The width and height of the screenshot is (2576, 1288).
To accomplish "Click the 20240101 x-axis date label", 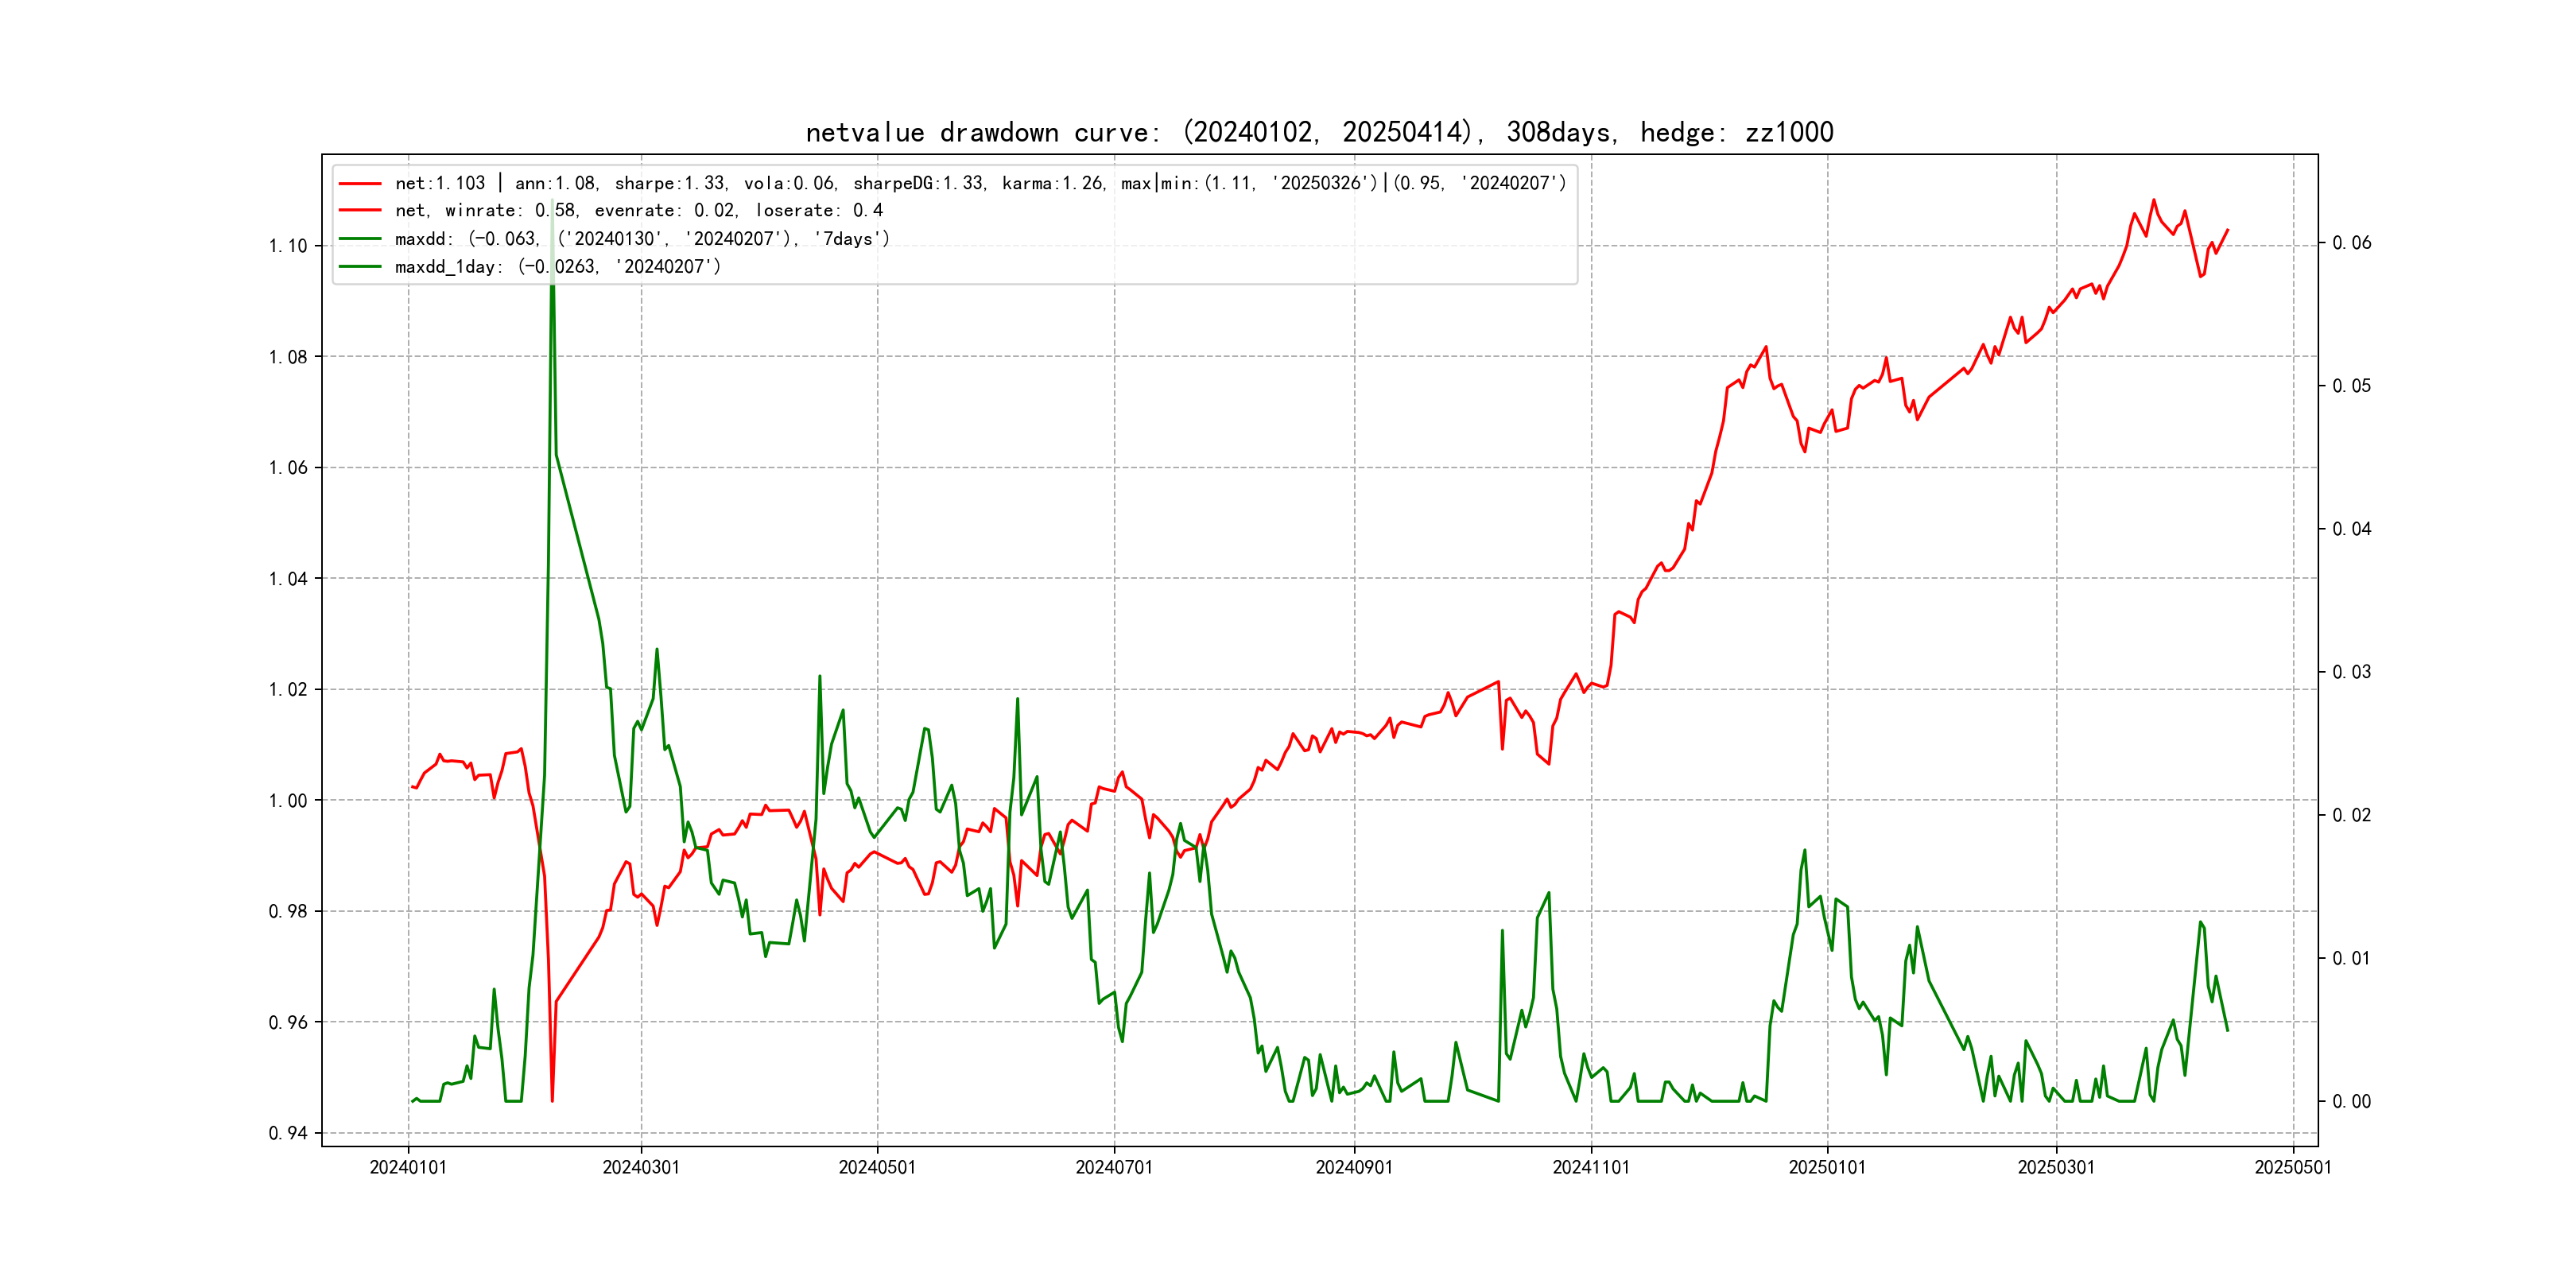I will (408, 1167).
